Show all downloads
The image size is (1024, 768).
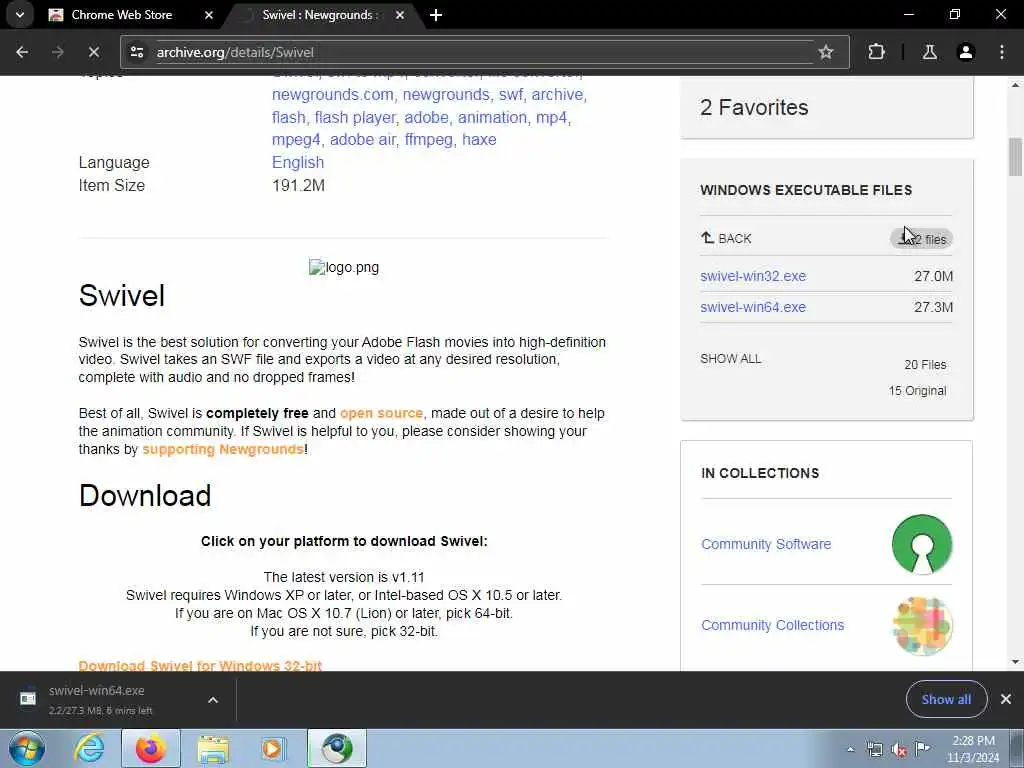click(946, 699)
